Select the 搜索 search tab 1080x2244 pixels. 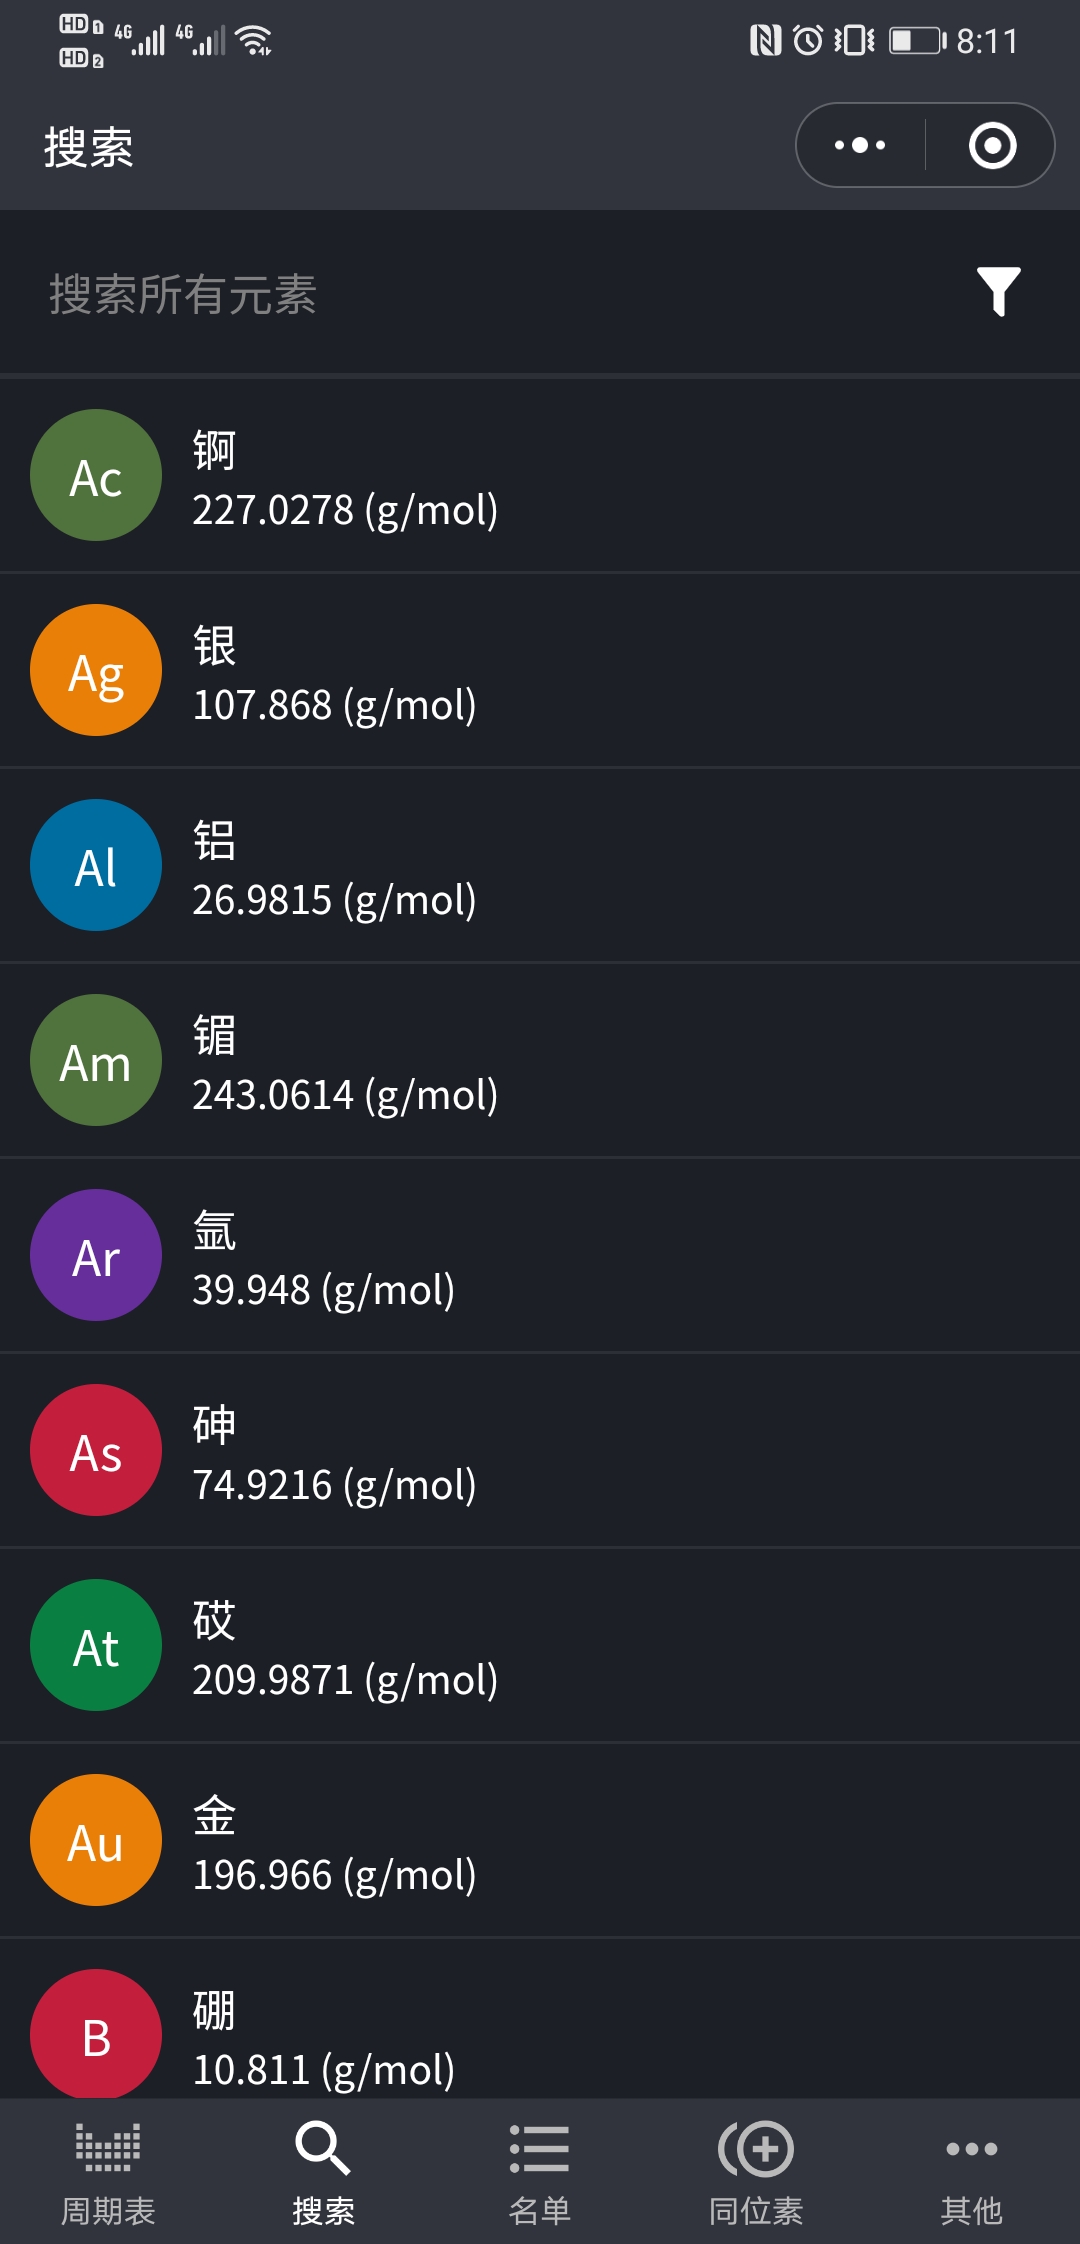click(x=324, y=2172)
